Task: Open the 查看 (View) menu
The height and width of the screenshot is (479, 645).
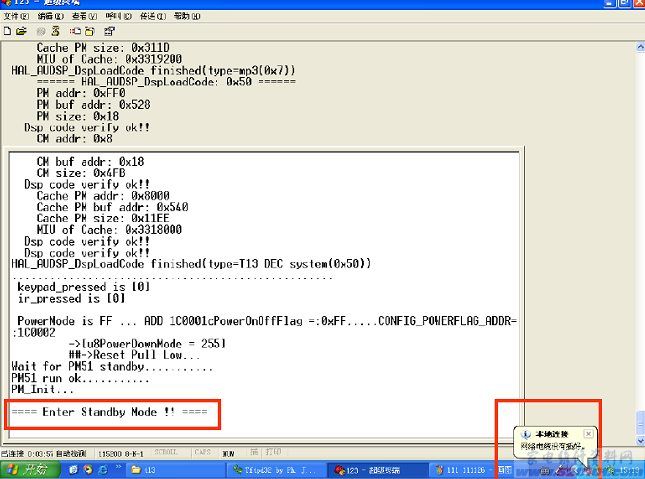Action: point(85,17)
